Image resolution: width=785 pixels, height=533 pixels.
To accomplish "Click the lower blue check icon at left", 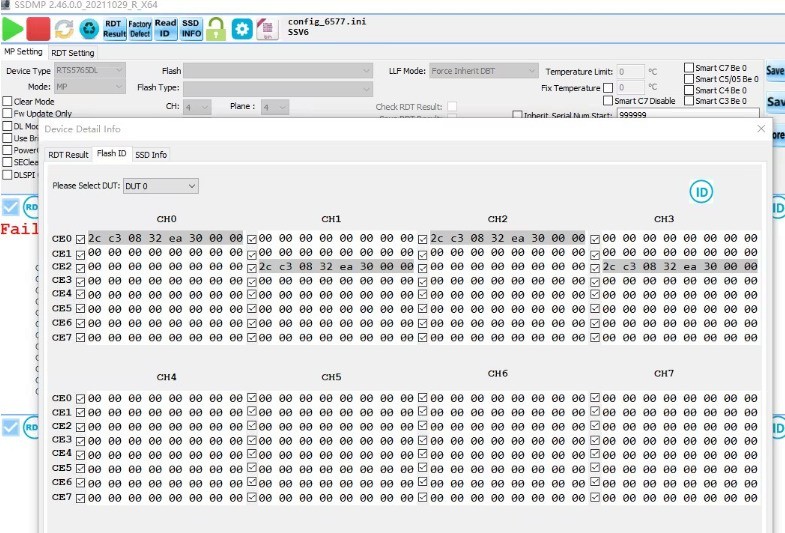I will click(10, 427).
